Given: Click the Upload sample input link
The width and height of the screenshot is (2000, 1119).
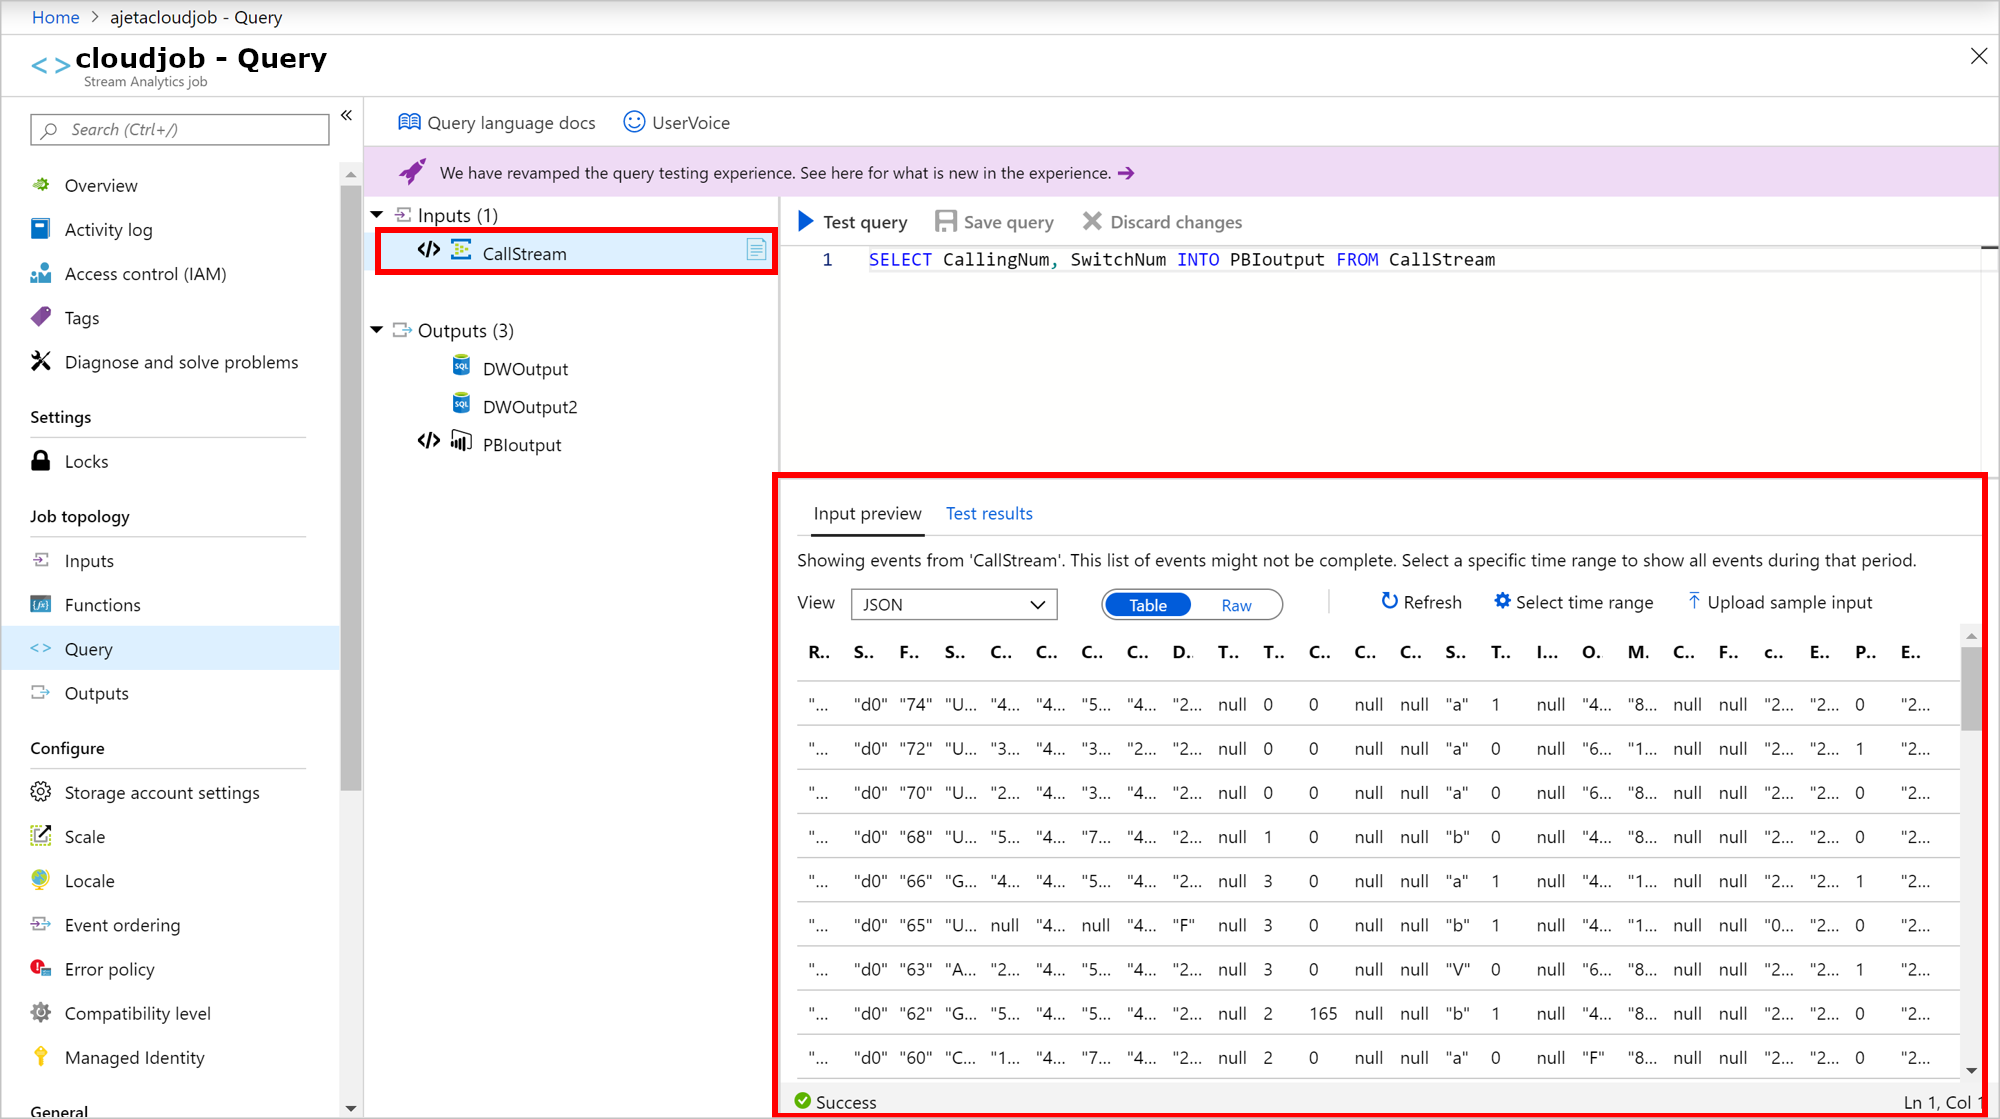Looking at the screenshot, I should point(1779,601).
